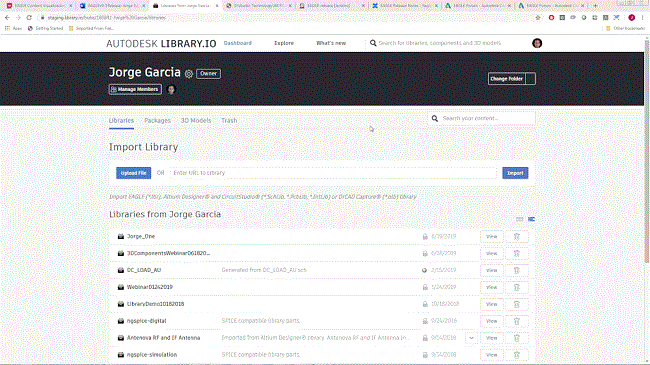Open the Change Folder dropdown arrow
This screenshot has height=365, width=650.
point(531,79)
